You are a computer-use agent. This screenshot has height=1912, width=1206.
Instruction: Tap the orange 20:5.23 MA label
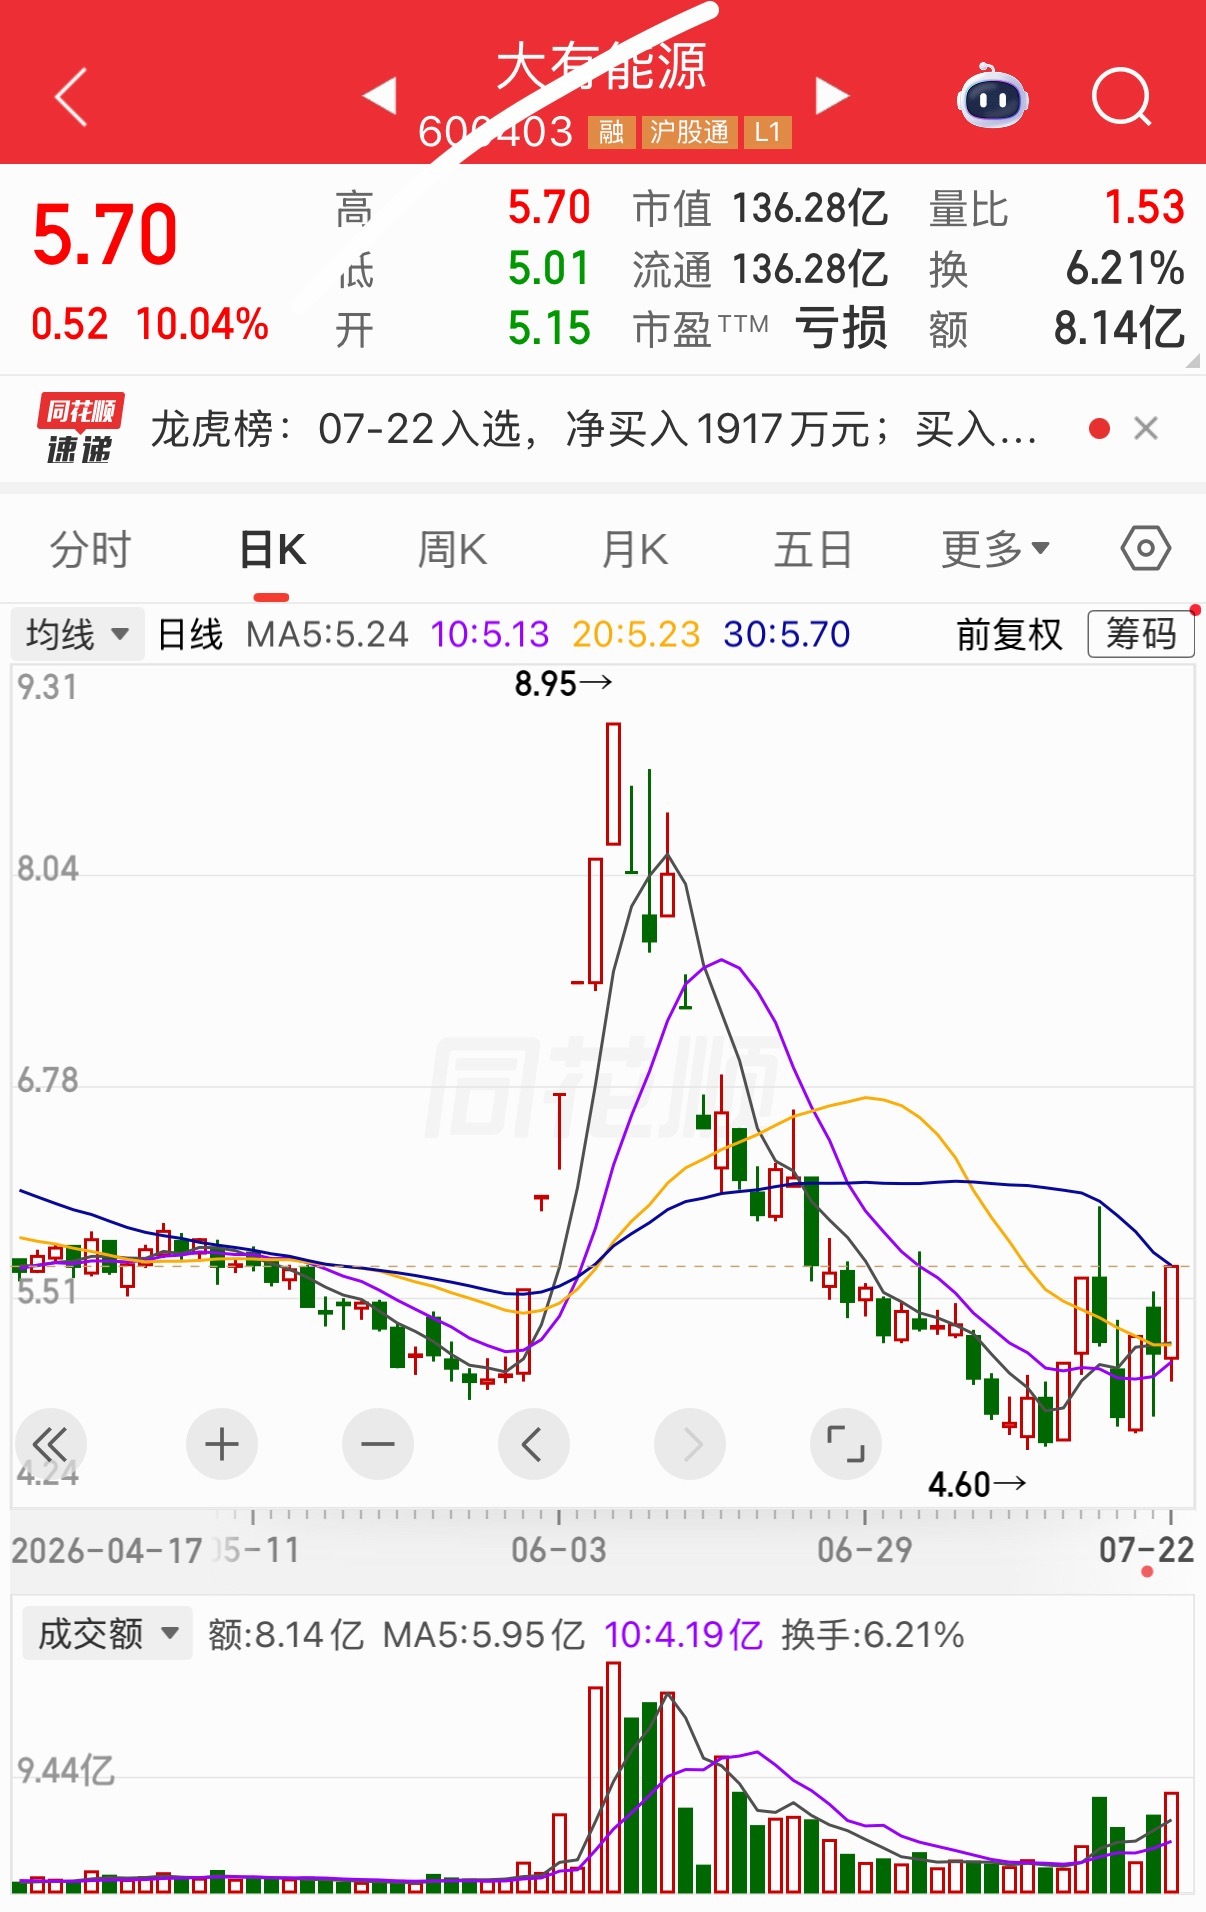click(x=636, y=634)
